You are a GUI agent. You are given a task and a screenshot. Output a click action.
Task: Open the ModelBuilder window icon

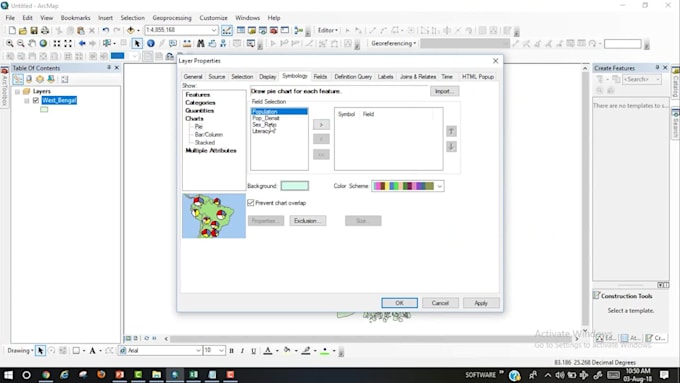coord(298,30)
